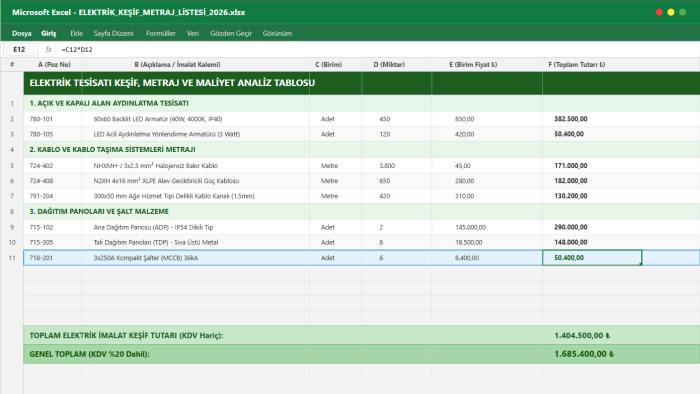
Task: Open the Gözden Geçir tab
Action: pyautogui.click(x=231, y=33)
